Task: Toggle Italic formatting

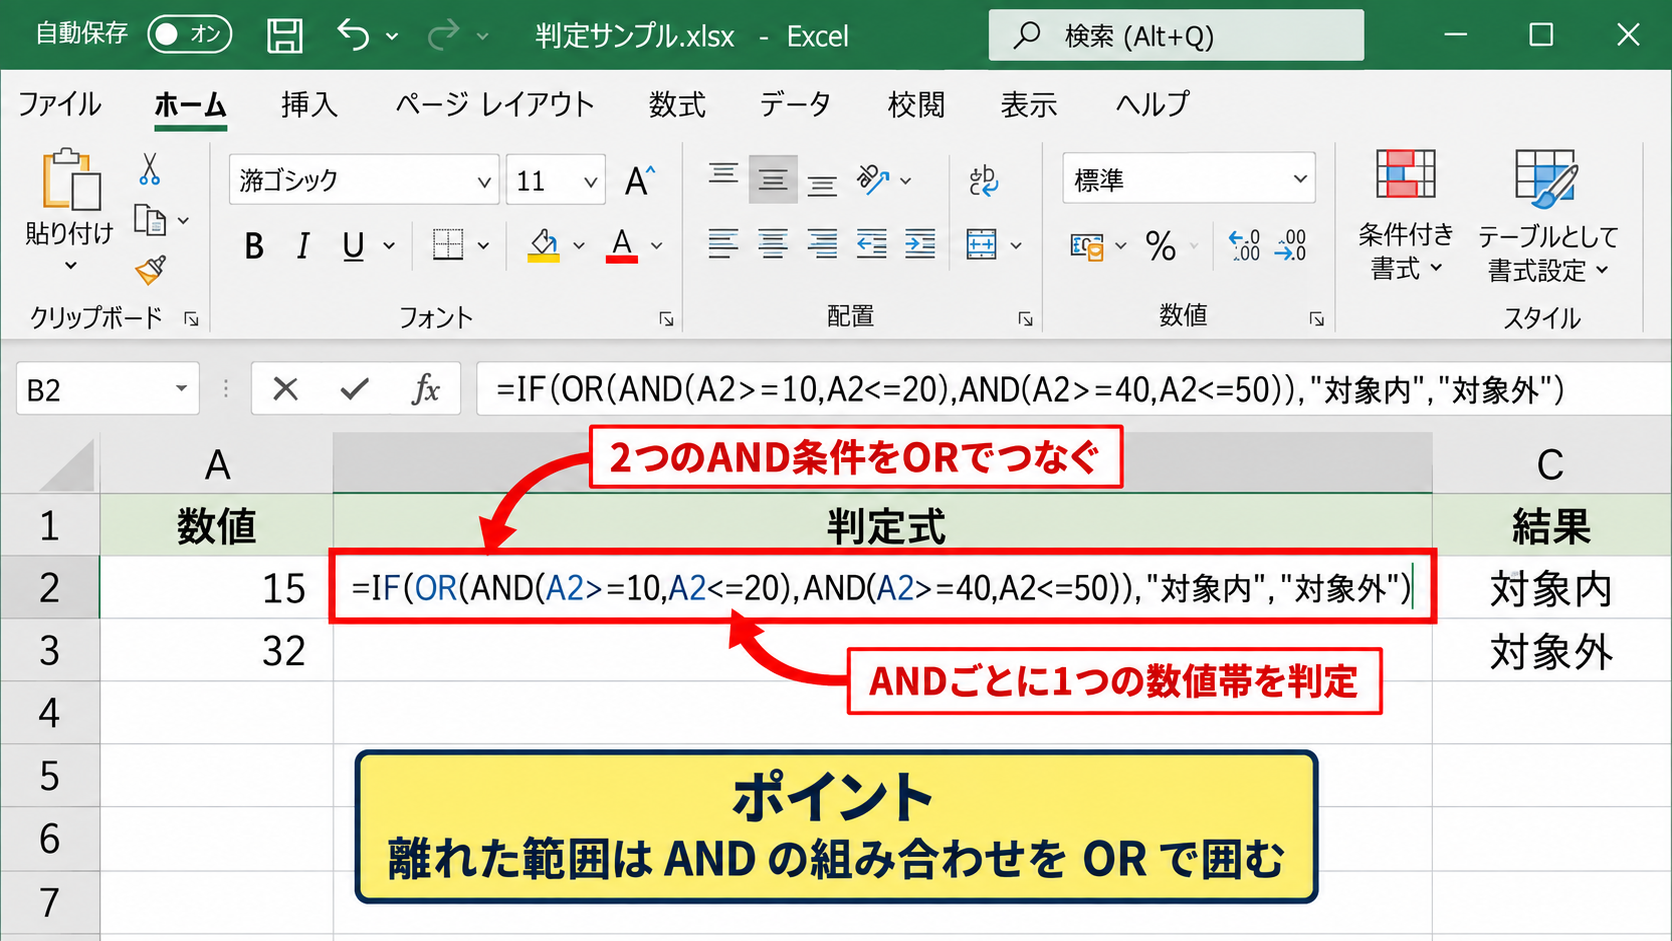Action: (303, 245)
